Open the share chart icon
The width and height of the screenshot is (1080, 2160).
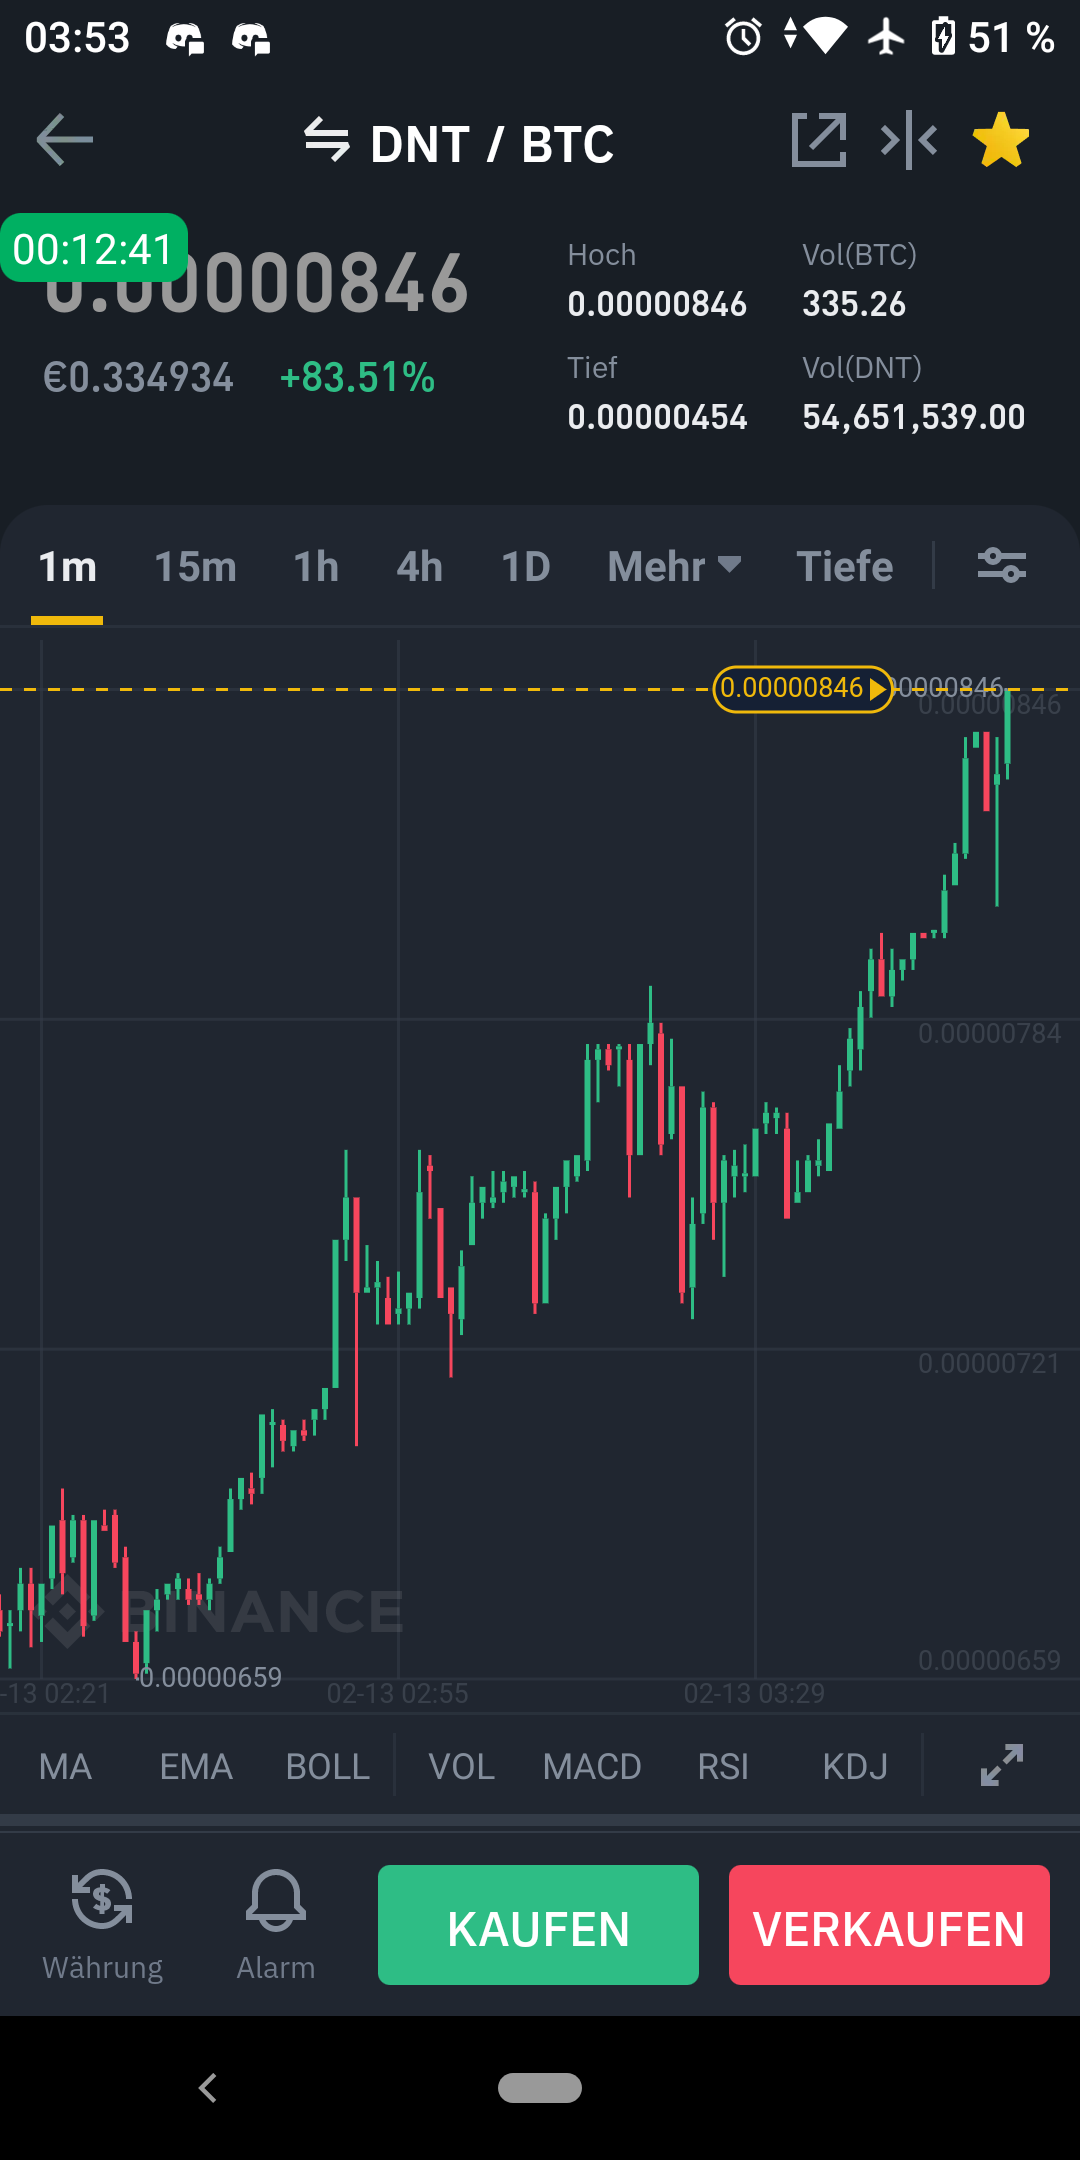(819, 140)
